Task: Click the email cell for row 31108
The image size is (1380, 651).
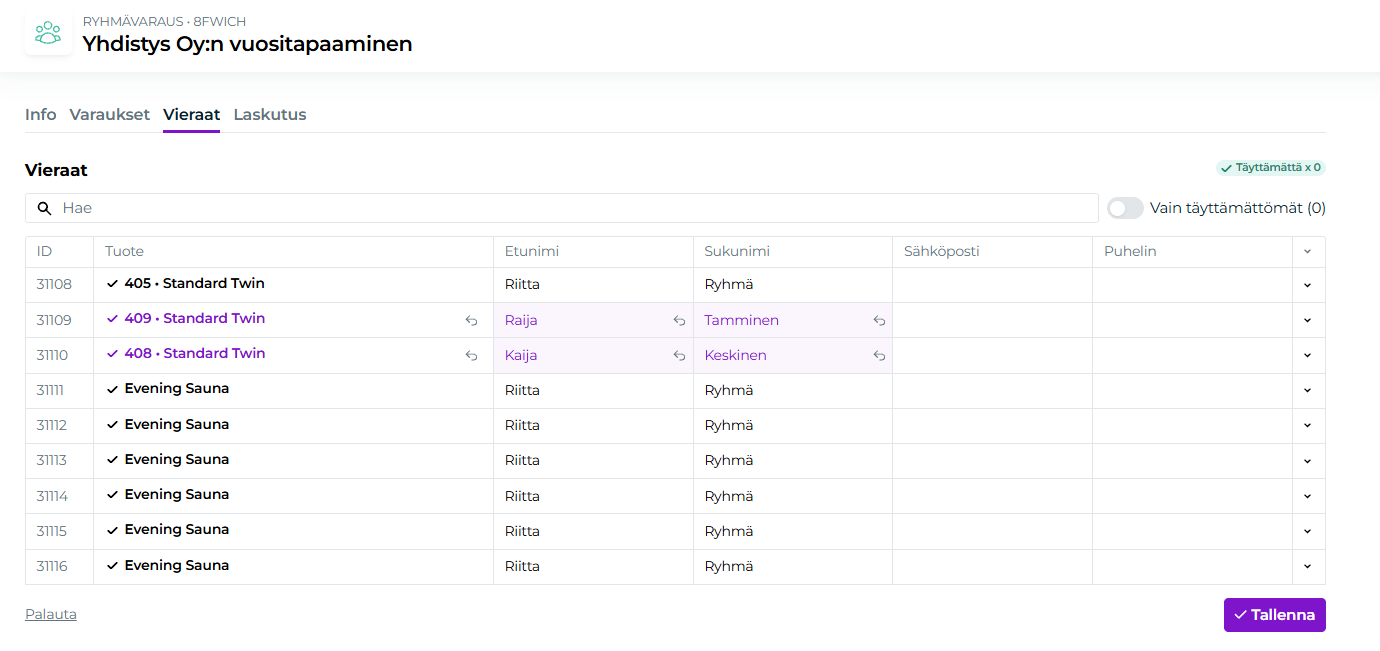Action: [991, 285]
